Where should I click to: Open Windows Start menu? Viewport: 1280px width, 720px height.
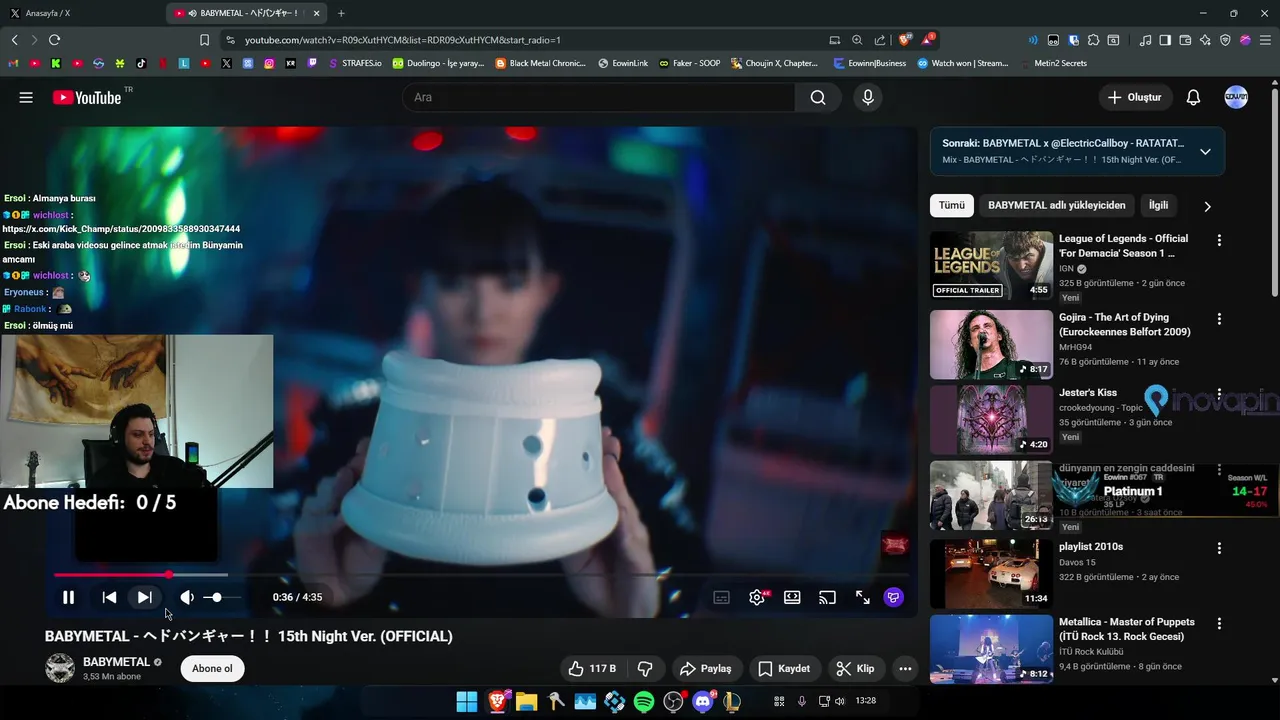tap(466, 701)
